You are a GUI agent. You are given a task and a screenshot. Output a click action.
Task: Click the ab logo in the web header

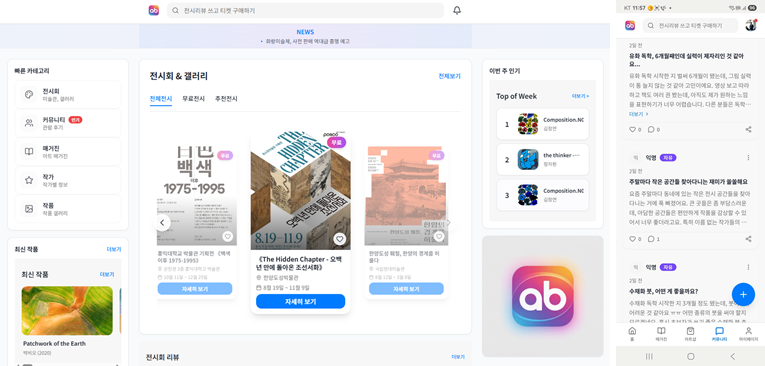[x=154, y=10]
